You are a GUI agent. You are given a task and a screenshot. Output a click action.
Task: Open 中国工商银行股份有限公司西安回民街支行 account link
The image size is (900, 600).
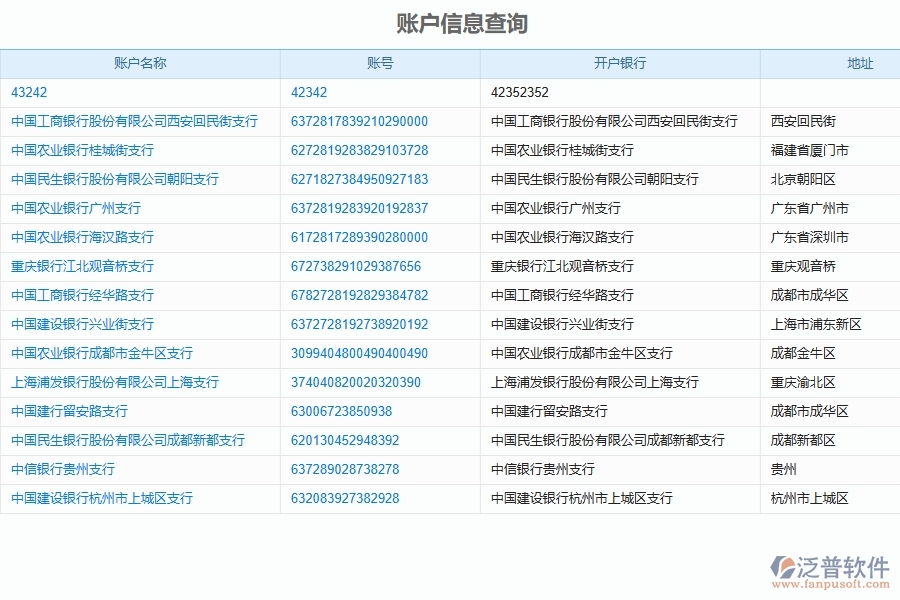coord(135,121)
